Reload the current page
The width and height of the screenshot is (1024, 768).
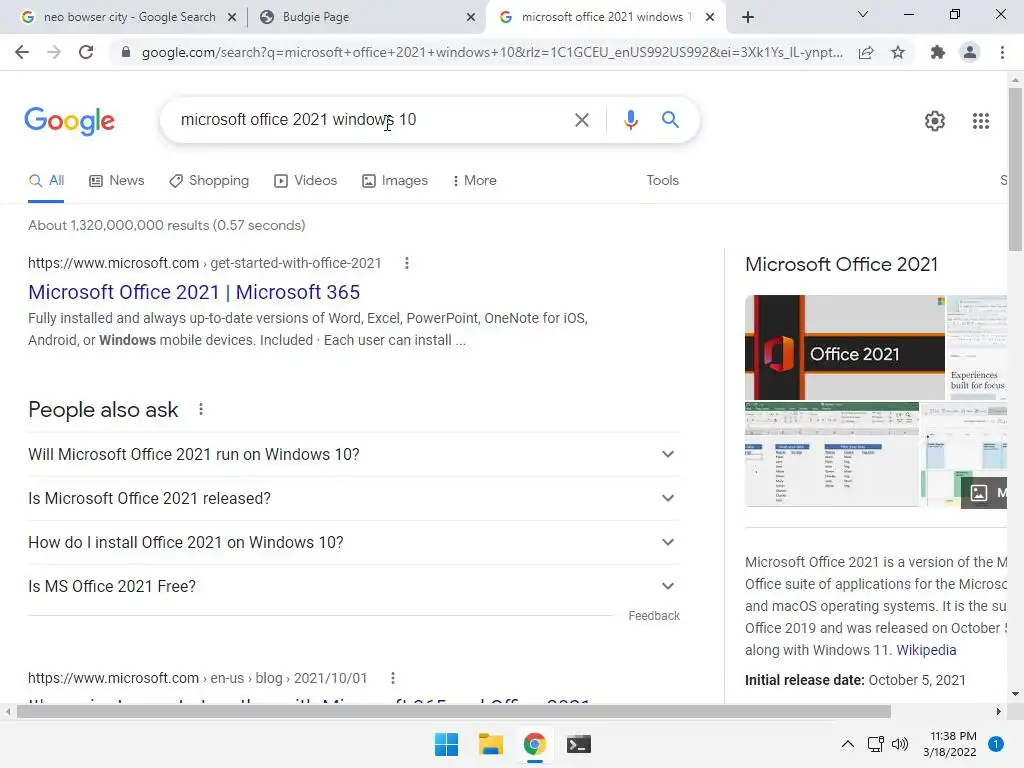(86, 52)
